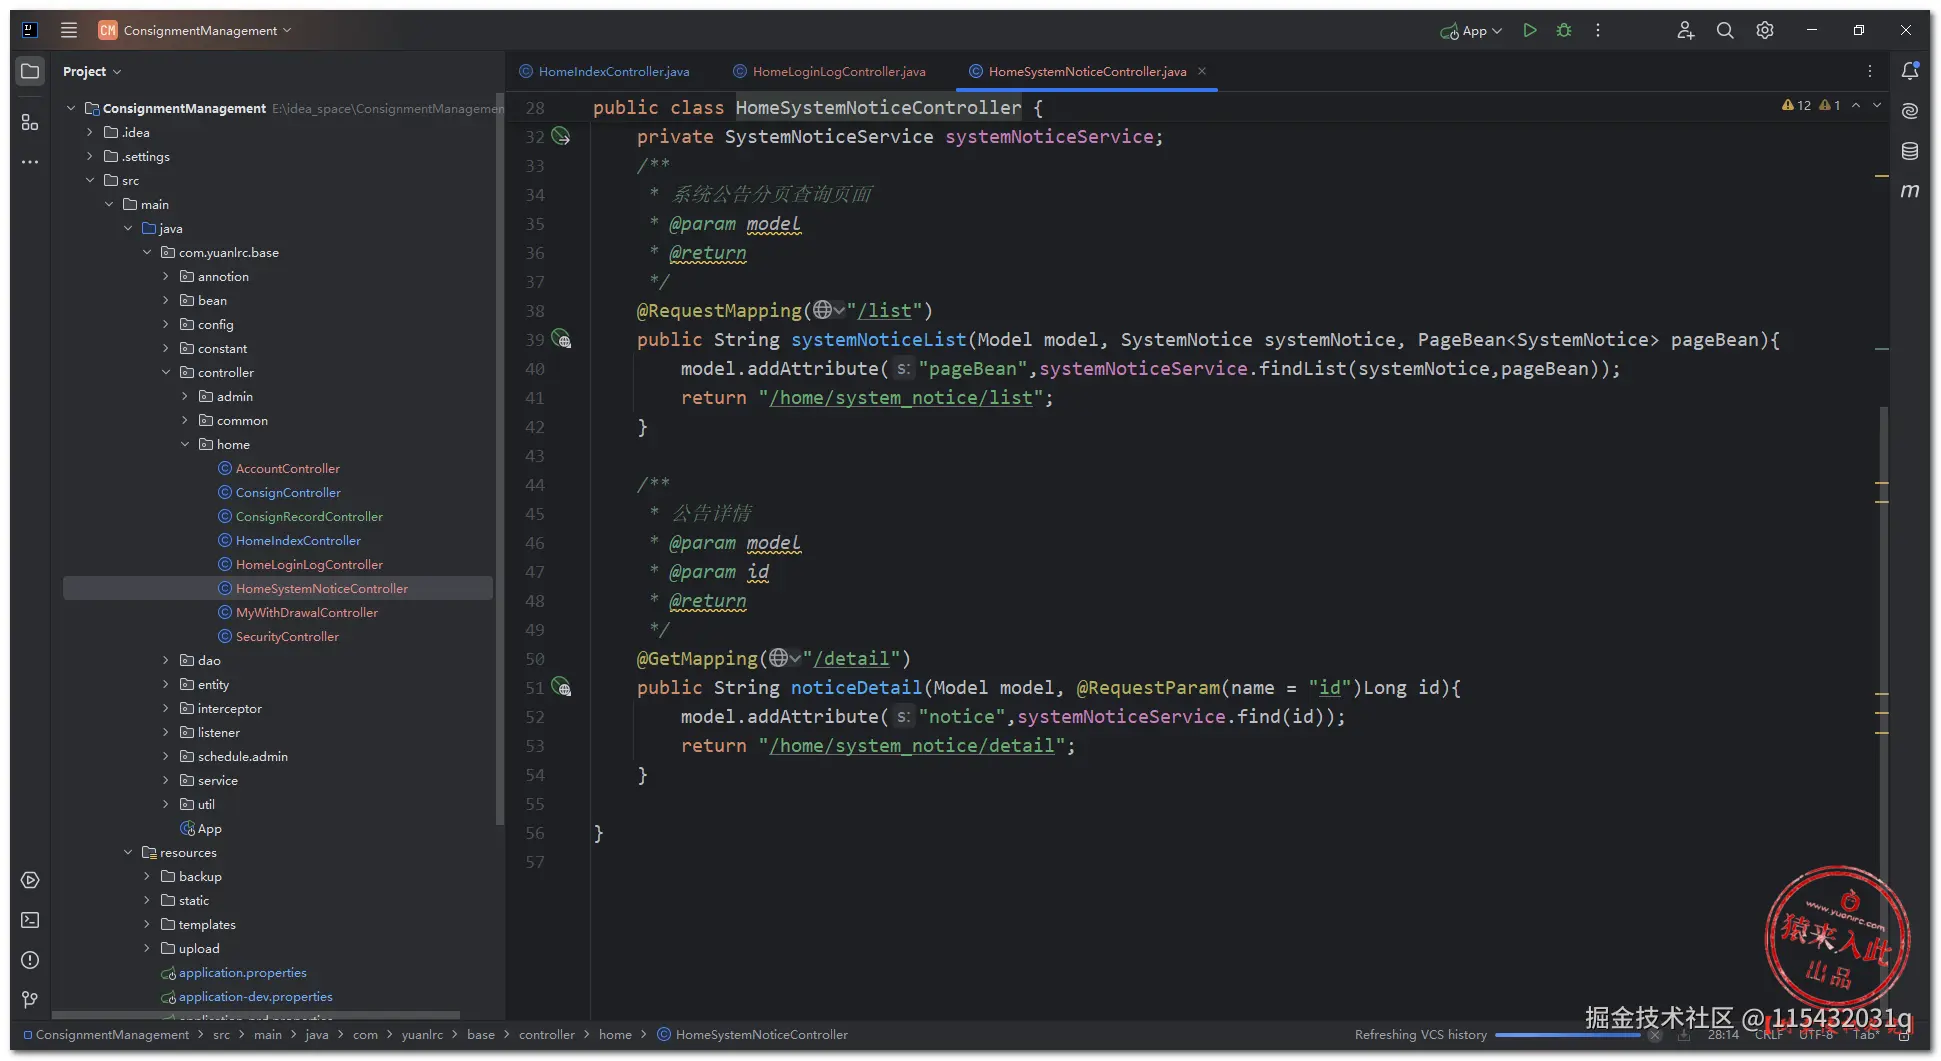This screenshot has height=1061, width=1941.
Task: Open Search Everywhere magnifier
Action: [1725, 30]
